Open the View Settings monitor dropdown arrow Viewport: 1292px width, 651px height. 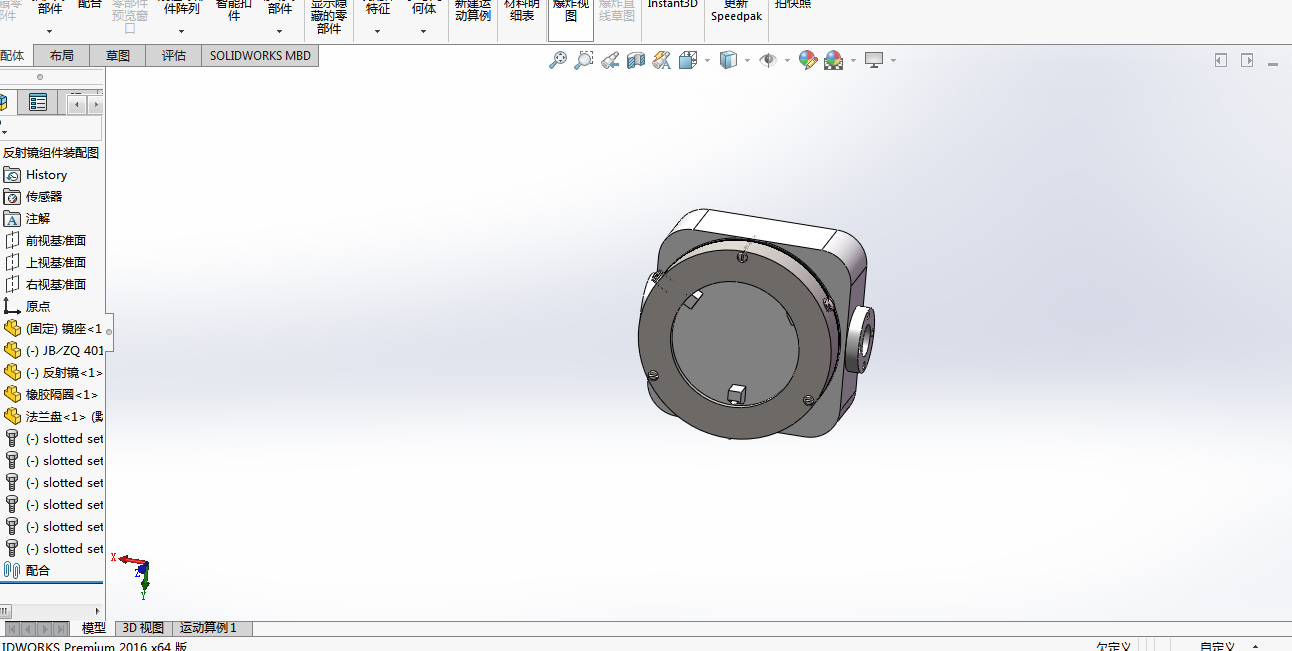click(x=893, y=60)
